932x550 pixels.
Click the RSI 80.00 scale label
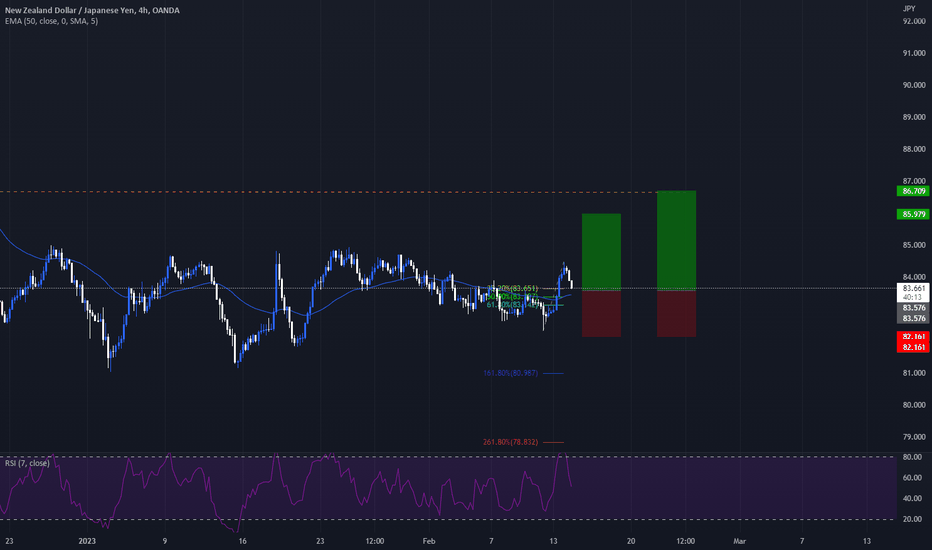912,457
